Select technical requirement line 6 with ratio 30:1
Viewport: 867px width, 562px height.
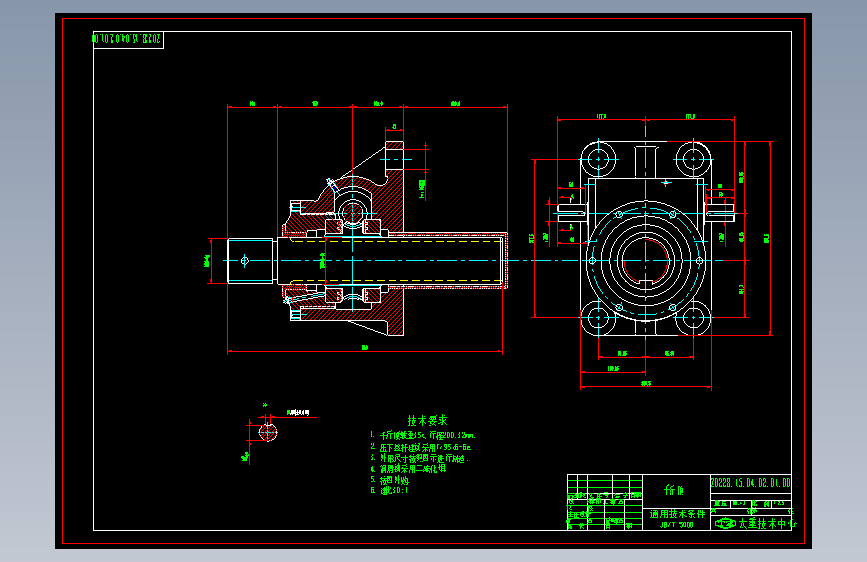click(x=389, y=491)
